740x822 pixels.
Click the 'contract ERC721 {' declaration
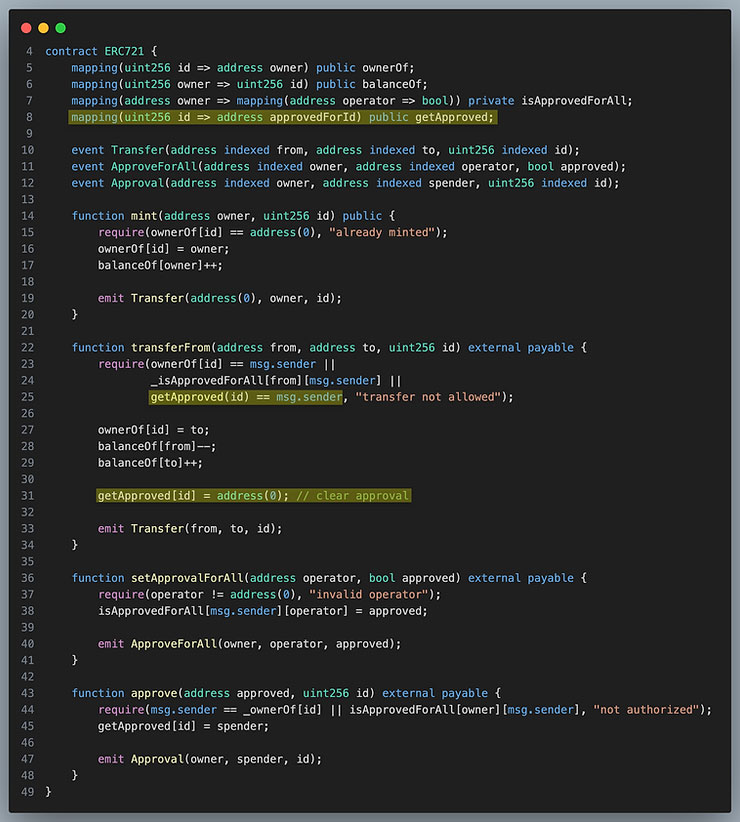pos(101,51)
